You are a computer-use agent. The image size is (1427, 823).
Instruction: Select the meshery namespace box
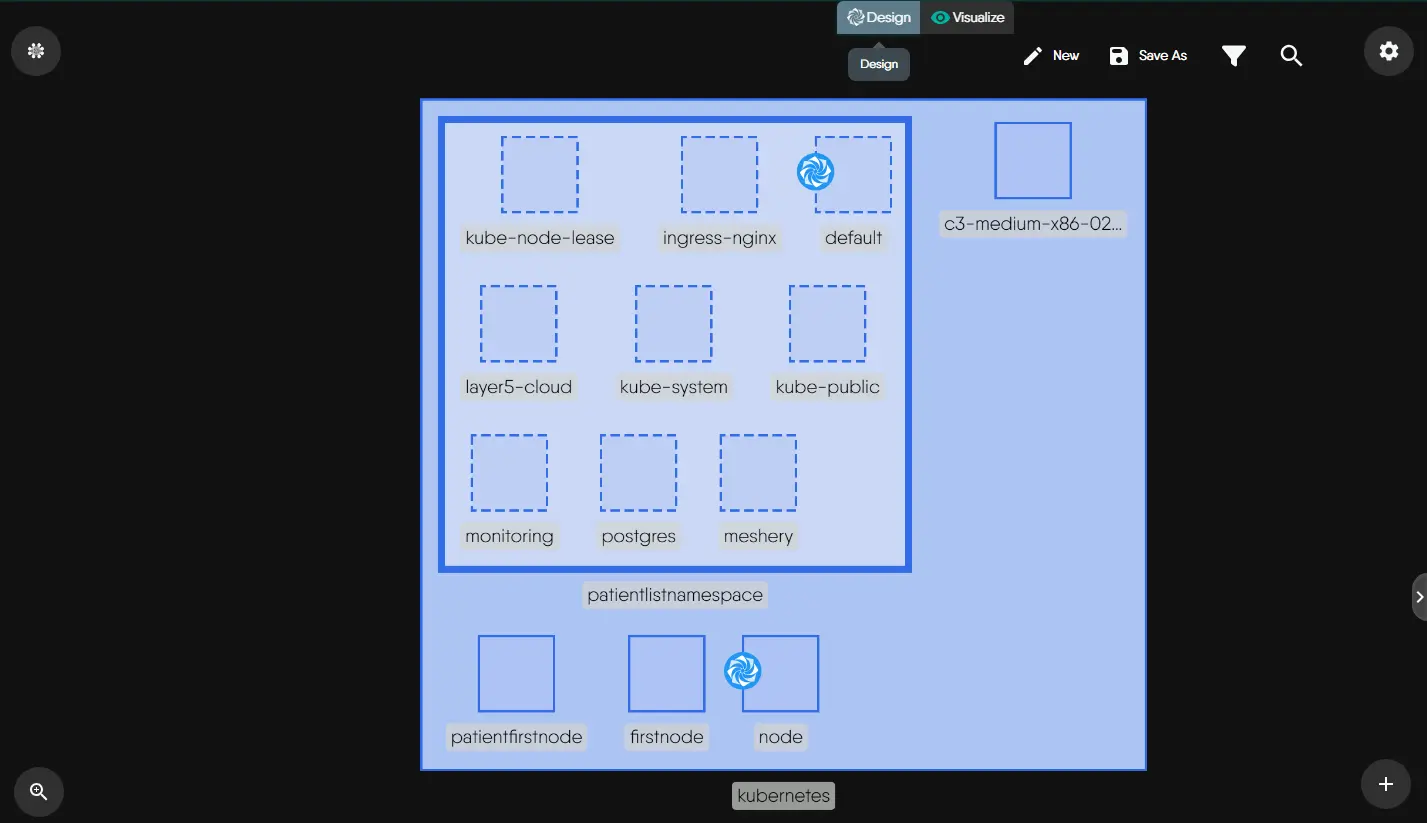click(758, 472)
